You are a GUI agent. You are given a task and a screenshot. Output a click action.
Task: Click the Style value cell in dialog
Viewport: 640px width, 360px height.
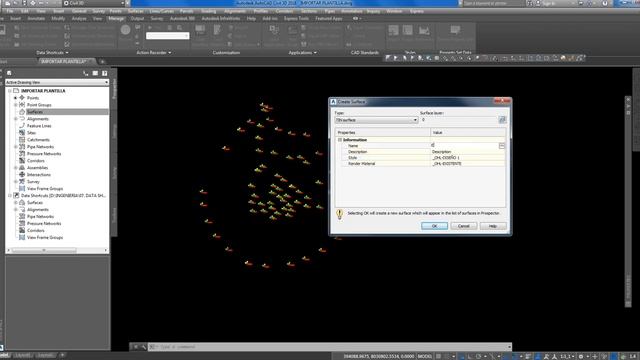(x=468, y=158)
